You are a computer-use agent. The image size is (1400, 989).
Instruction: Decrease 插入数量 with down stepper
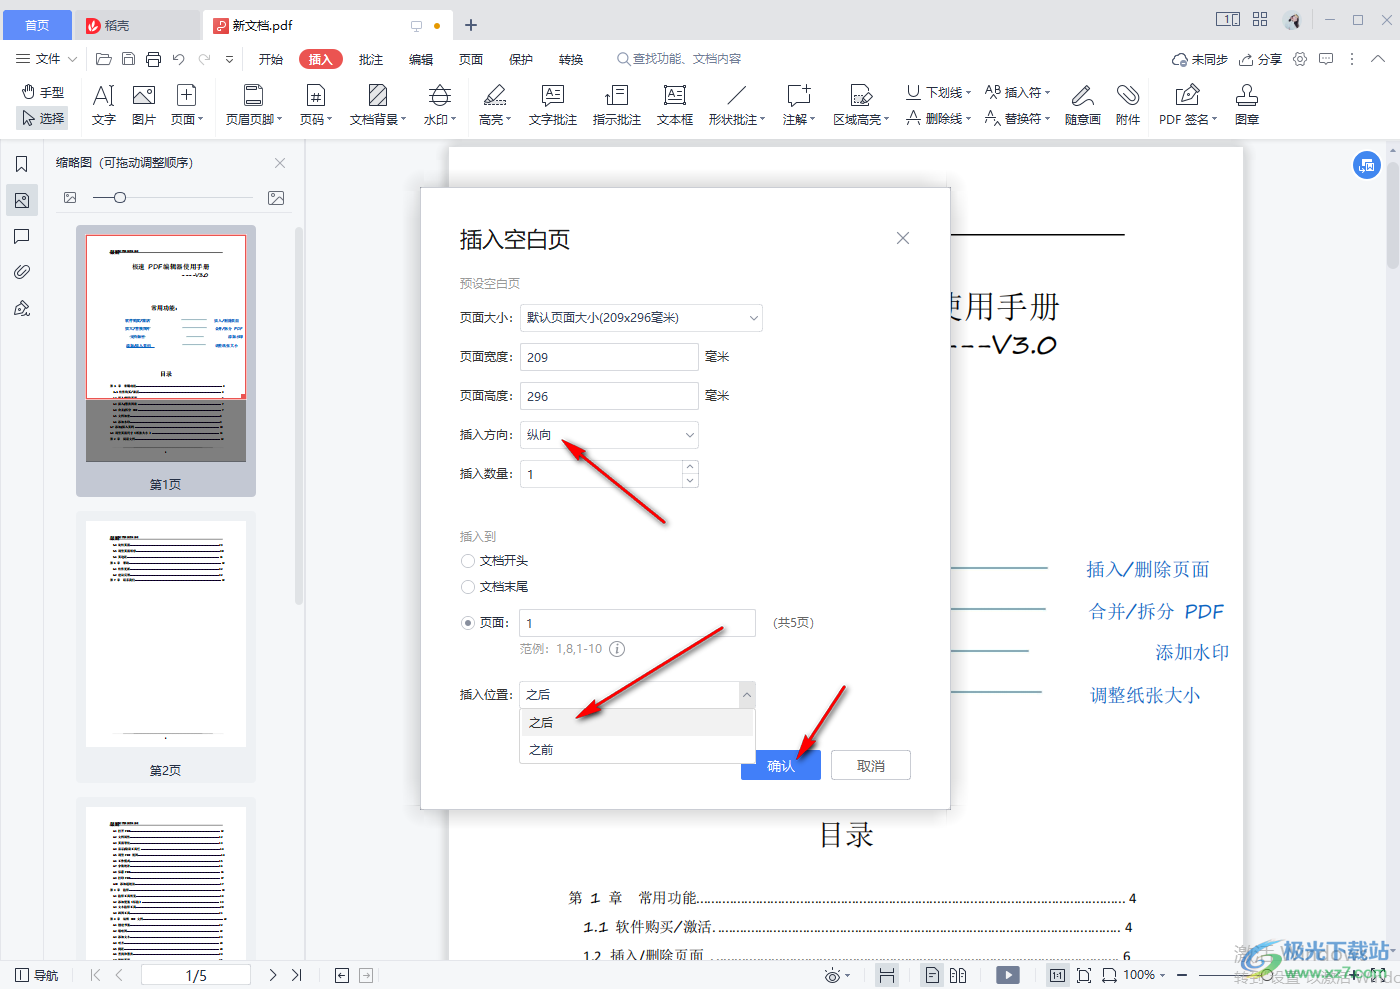(x=689, y=481)
